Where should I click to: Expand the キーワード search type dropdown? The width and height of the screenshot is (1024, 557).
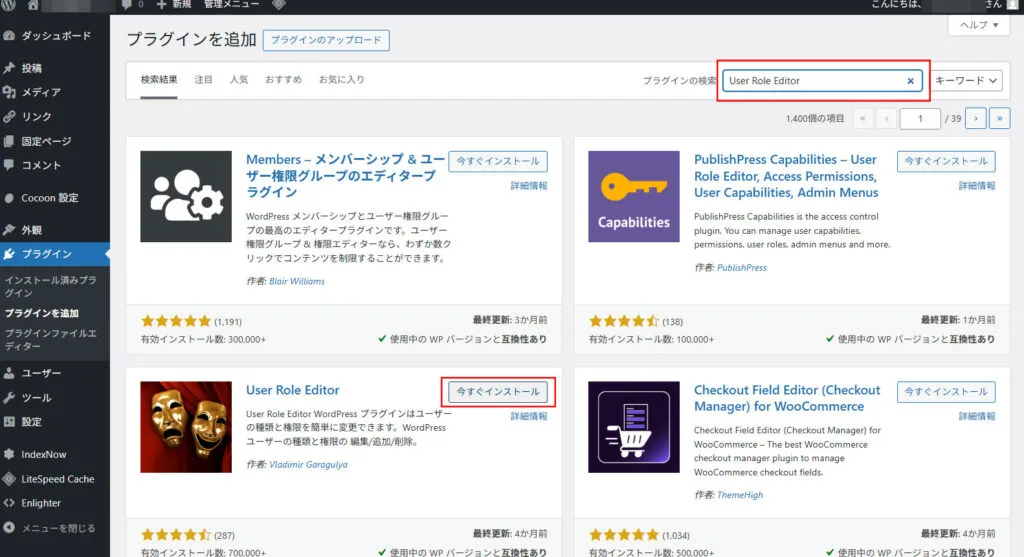click(x=966, y=81)
